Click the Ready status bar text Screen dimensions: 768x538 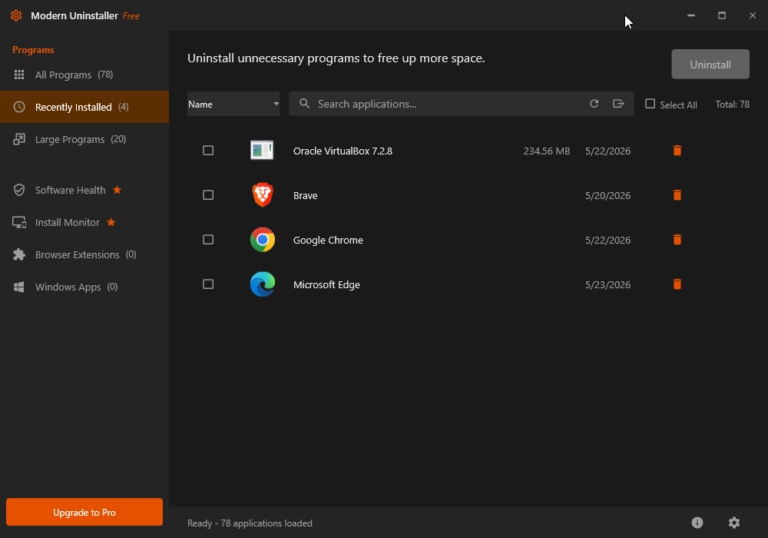pyautogui.click(x=250, y=523)
